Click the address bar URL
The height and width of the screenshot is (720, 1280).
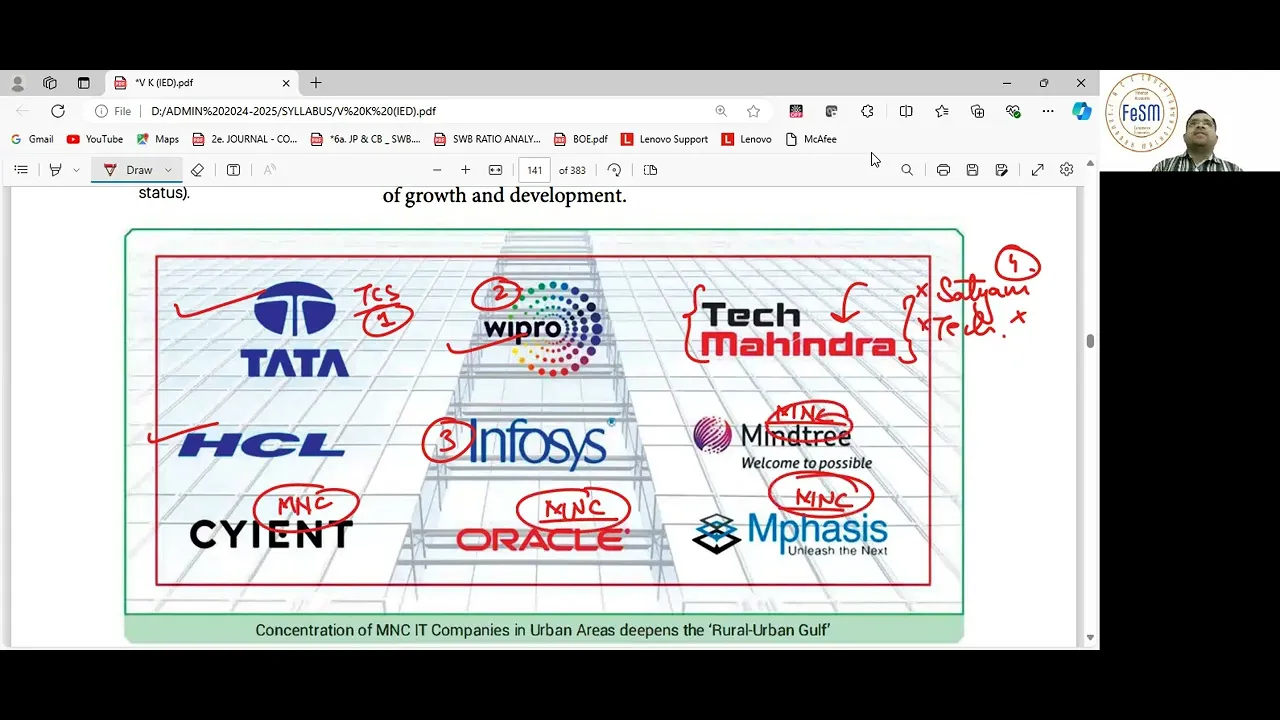(293, 111)
